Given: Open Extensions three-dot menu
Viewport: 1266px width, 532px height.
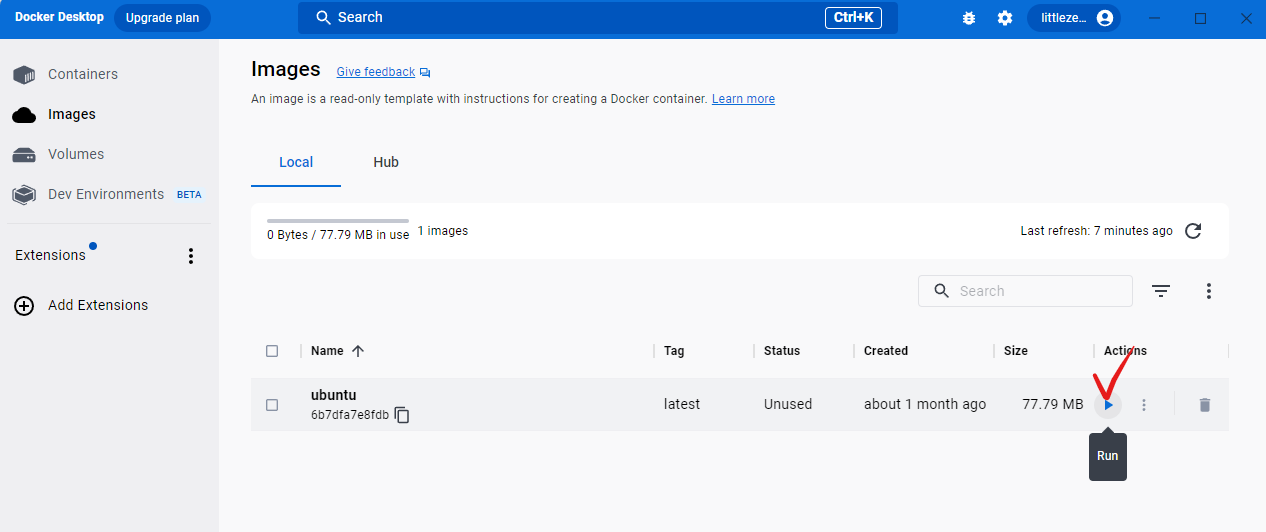Looking at the screenshot, I should coord(191,256).
